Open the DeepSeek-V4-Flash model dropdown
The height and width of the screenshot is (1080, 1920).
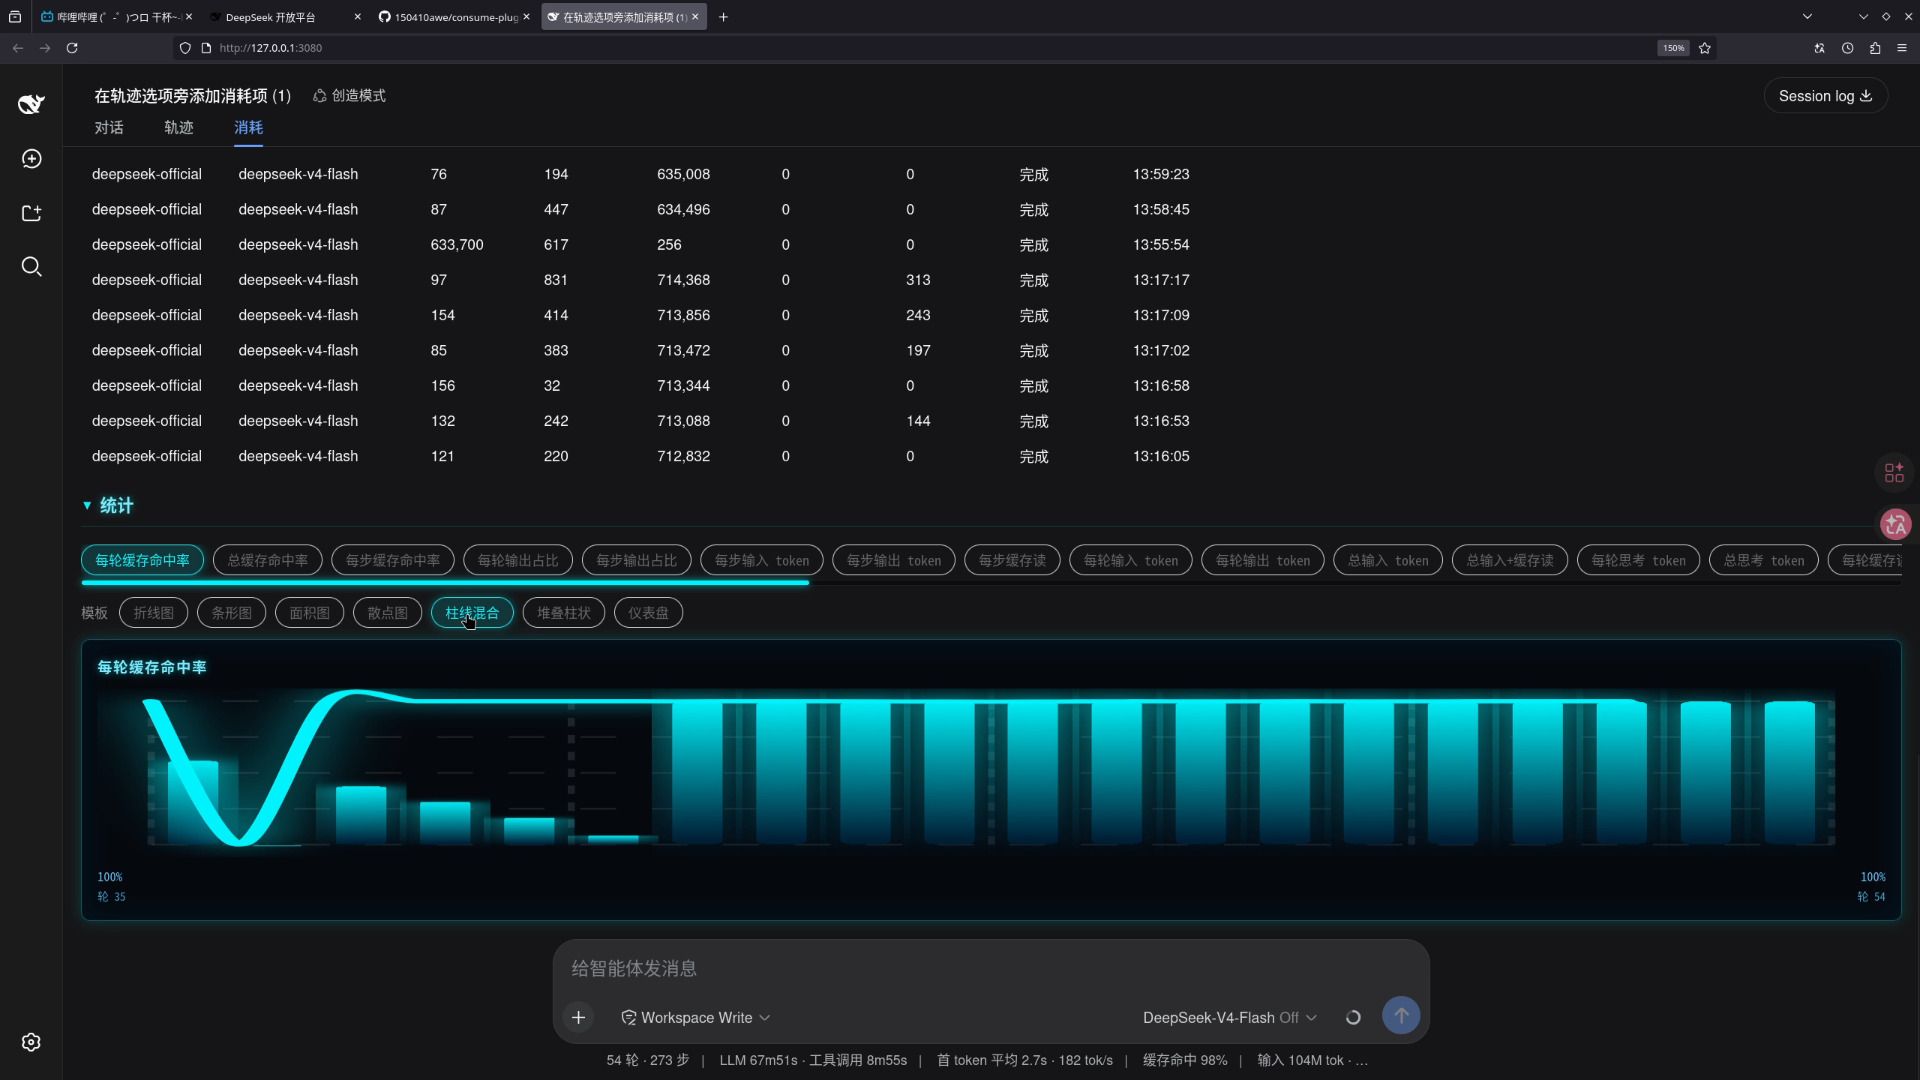(x=1230, y=1017)
